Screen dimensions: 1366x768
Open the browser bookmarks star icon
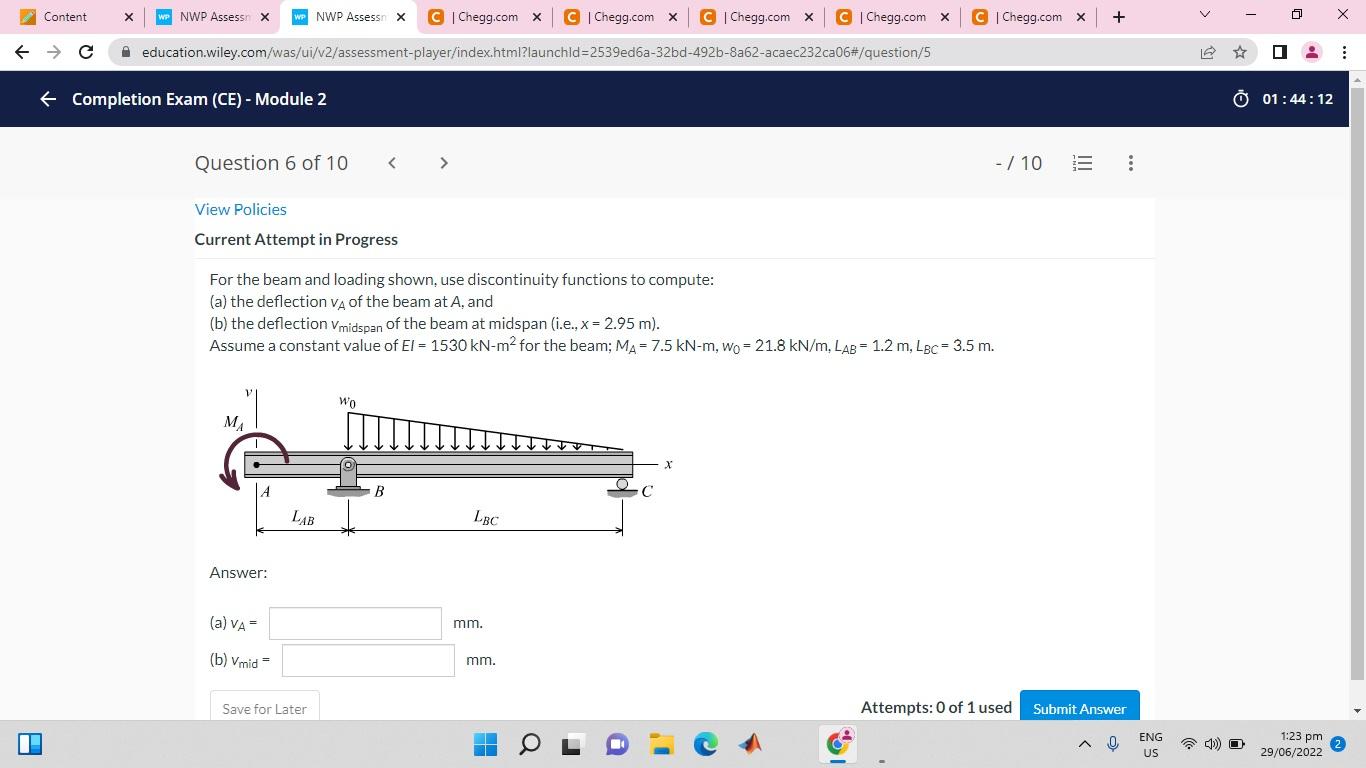(1238, 52)
